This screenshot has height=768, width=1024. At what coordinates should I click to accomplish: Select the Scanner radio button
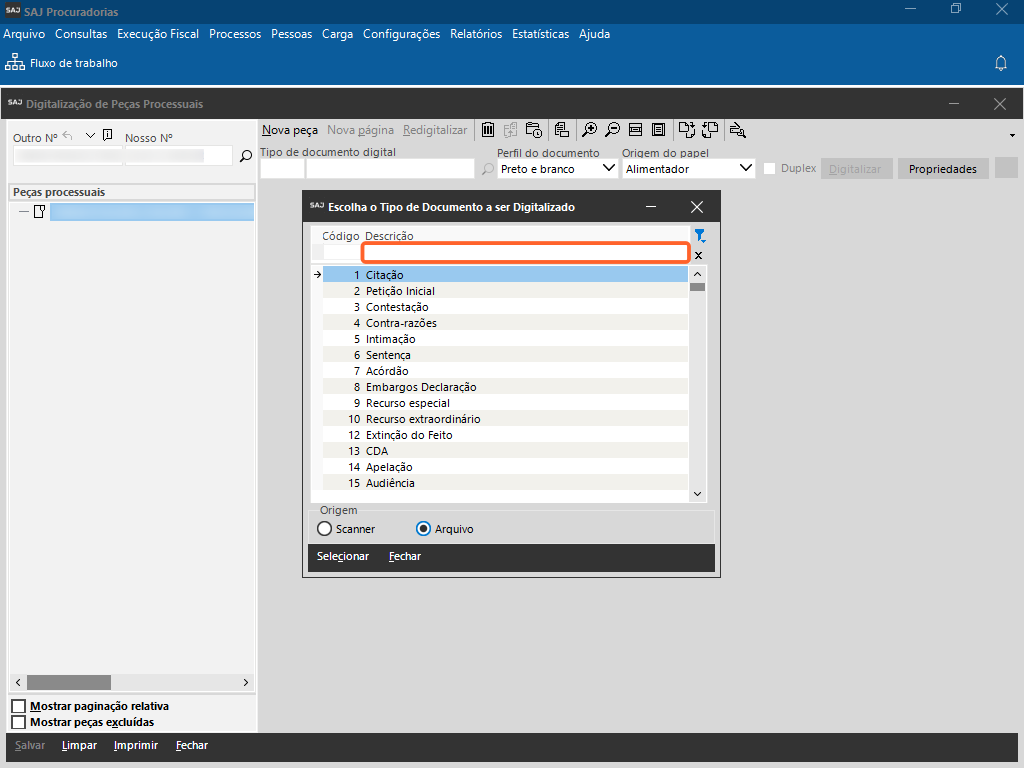pyautogui.click(x=325, y=529)
